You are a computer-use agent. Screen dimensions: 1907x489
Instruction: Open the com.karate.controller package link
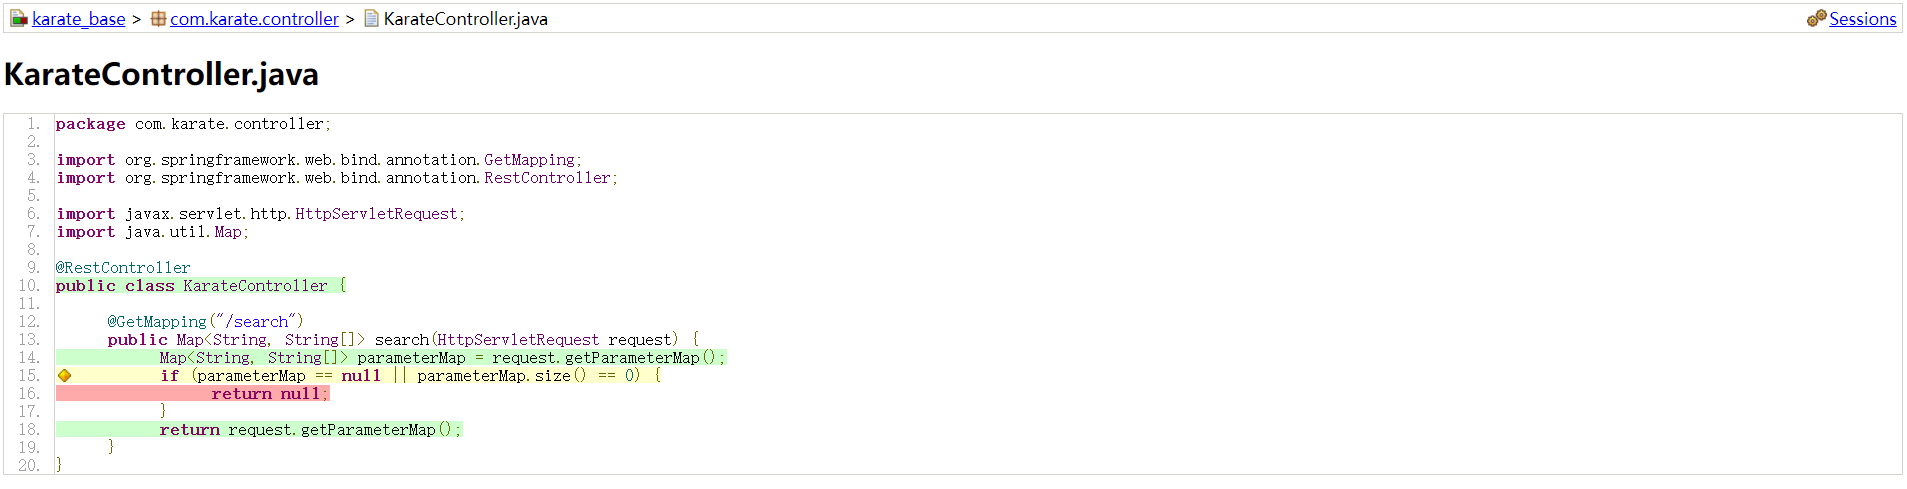[x=254, y=19]
